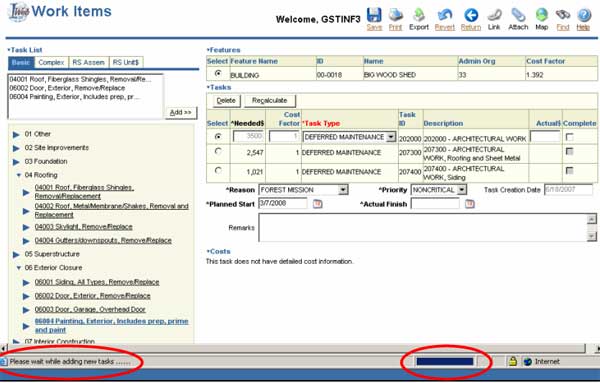Click the Cost Factor input field
This screenshot has width=600, height=383.
284,137
